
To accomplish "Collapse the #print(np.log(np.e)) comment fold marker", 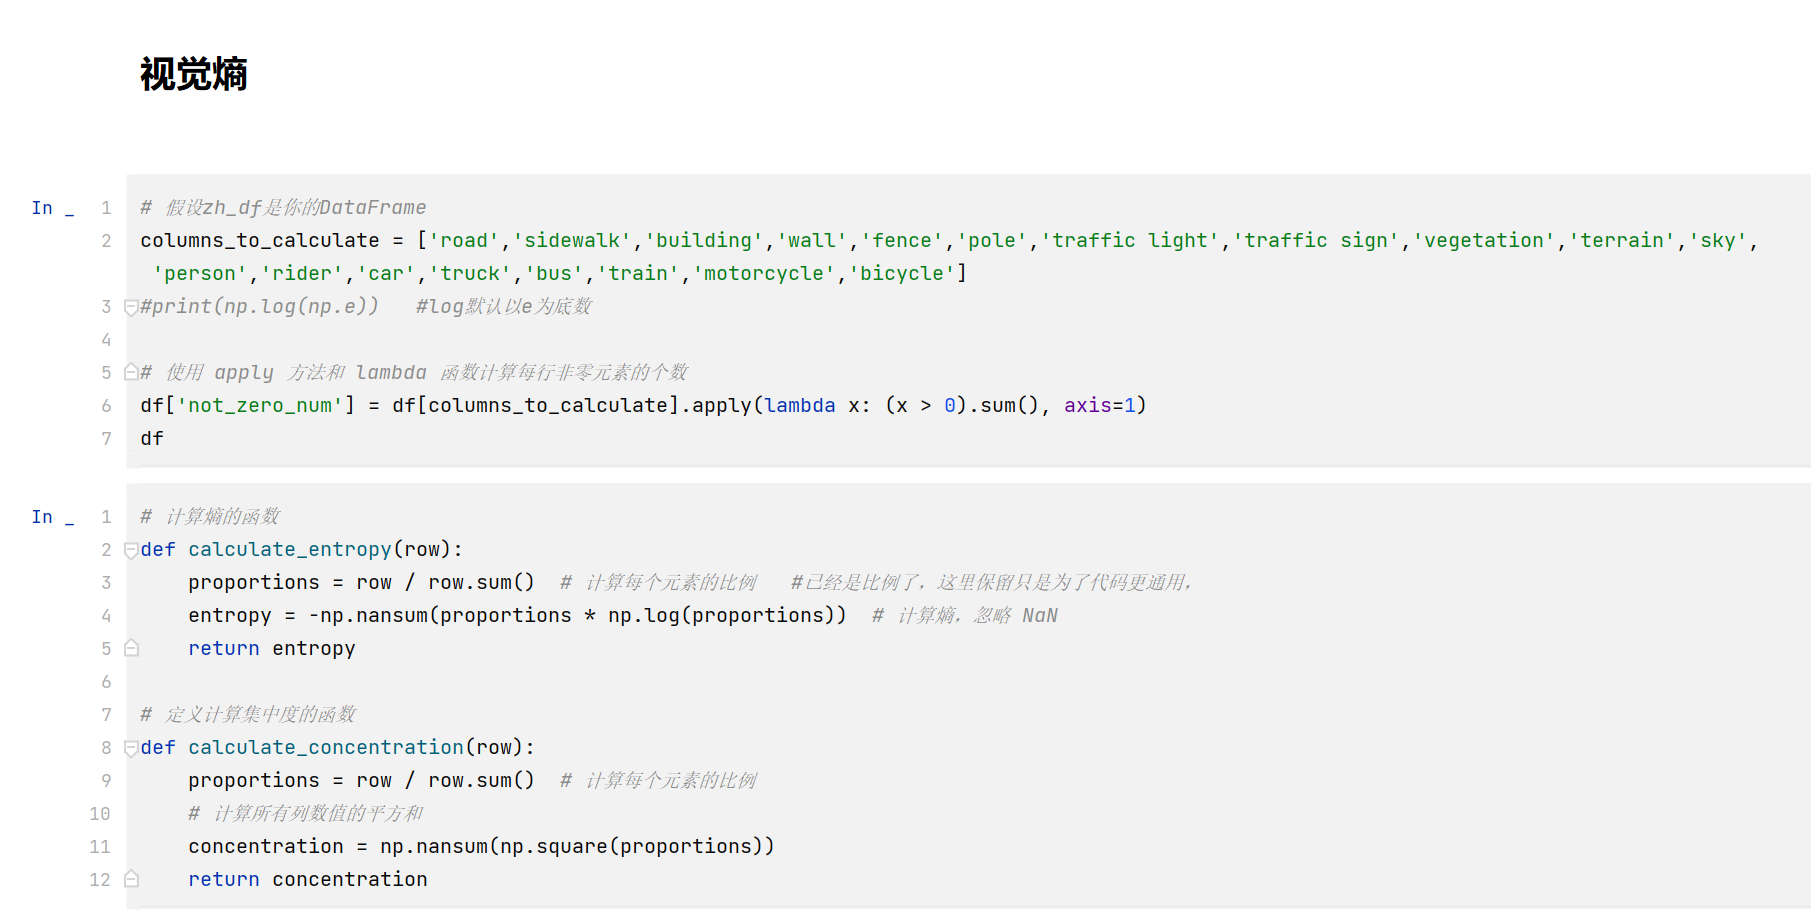I will 131,307.
